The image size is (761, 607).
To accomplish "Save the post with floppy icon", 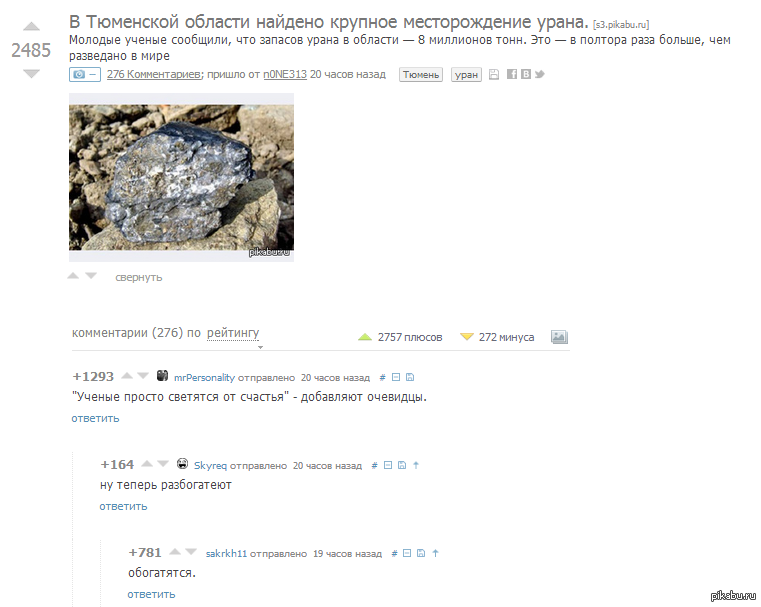I will coord(494,74).
